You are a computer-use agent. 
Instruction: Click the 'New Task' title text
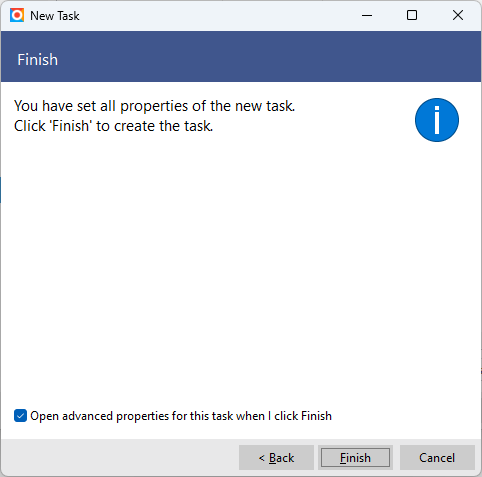[x=55, y=16]
